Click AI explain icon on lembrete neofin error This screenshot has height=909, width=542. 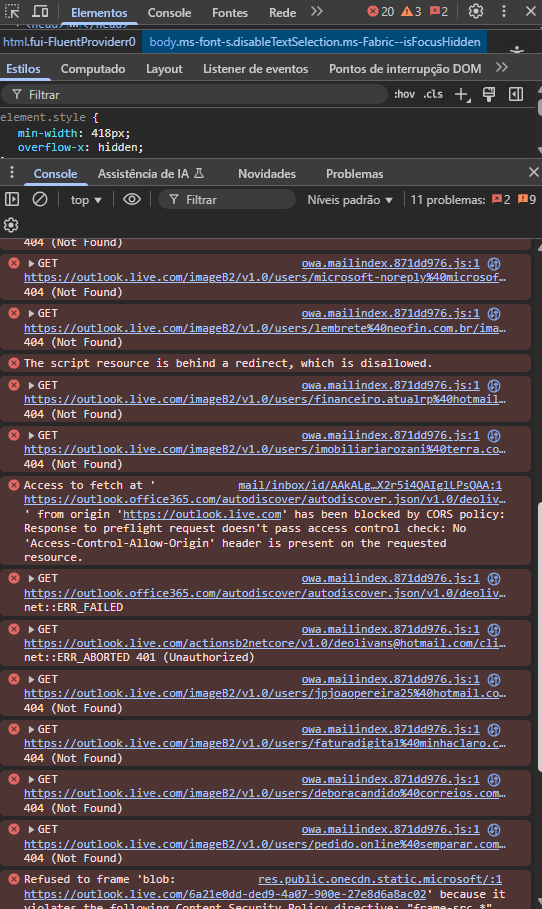pyautogui.click(x=494, y=314)
